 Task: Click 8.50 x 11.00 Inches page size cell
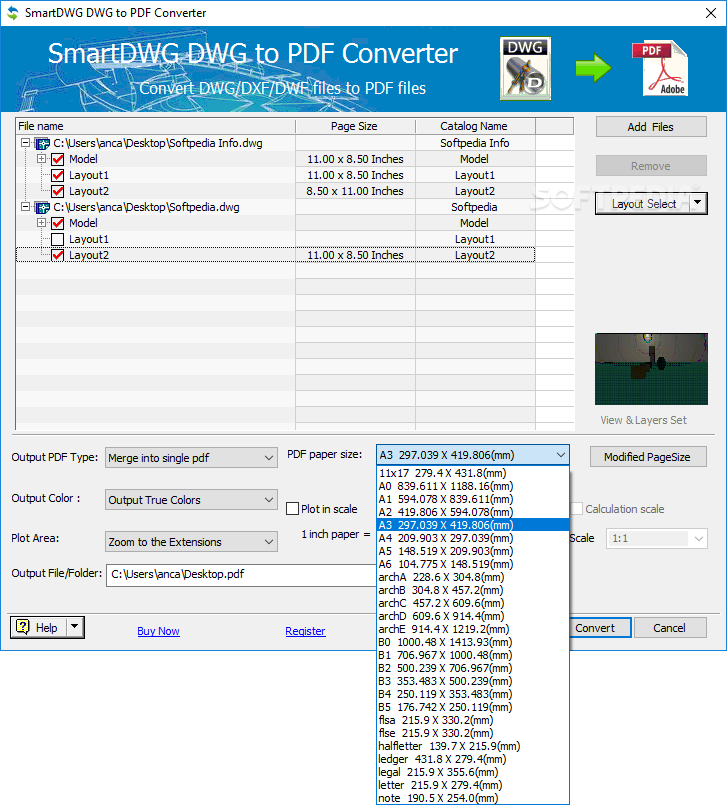355,191
